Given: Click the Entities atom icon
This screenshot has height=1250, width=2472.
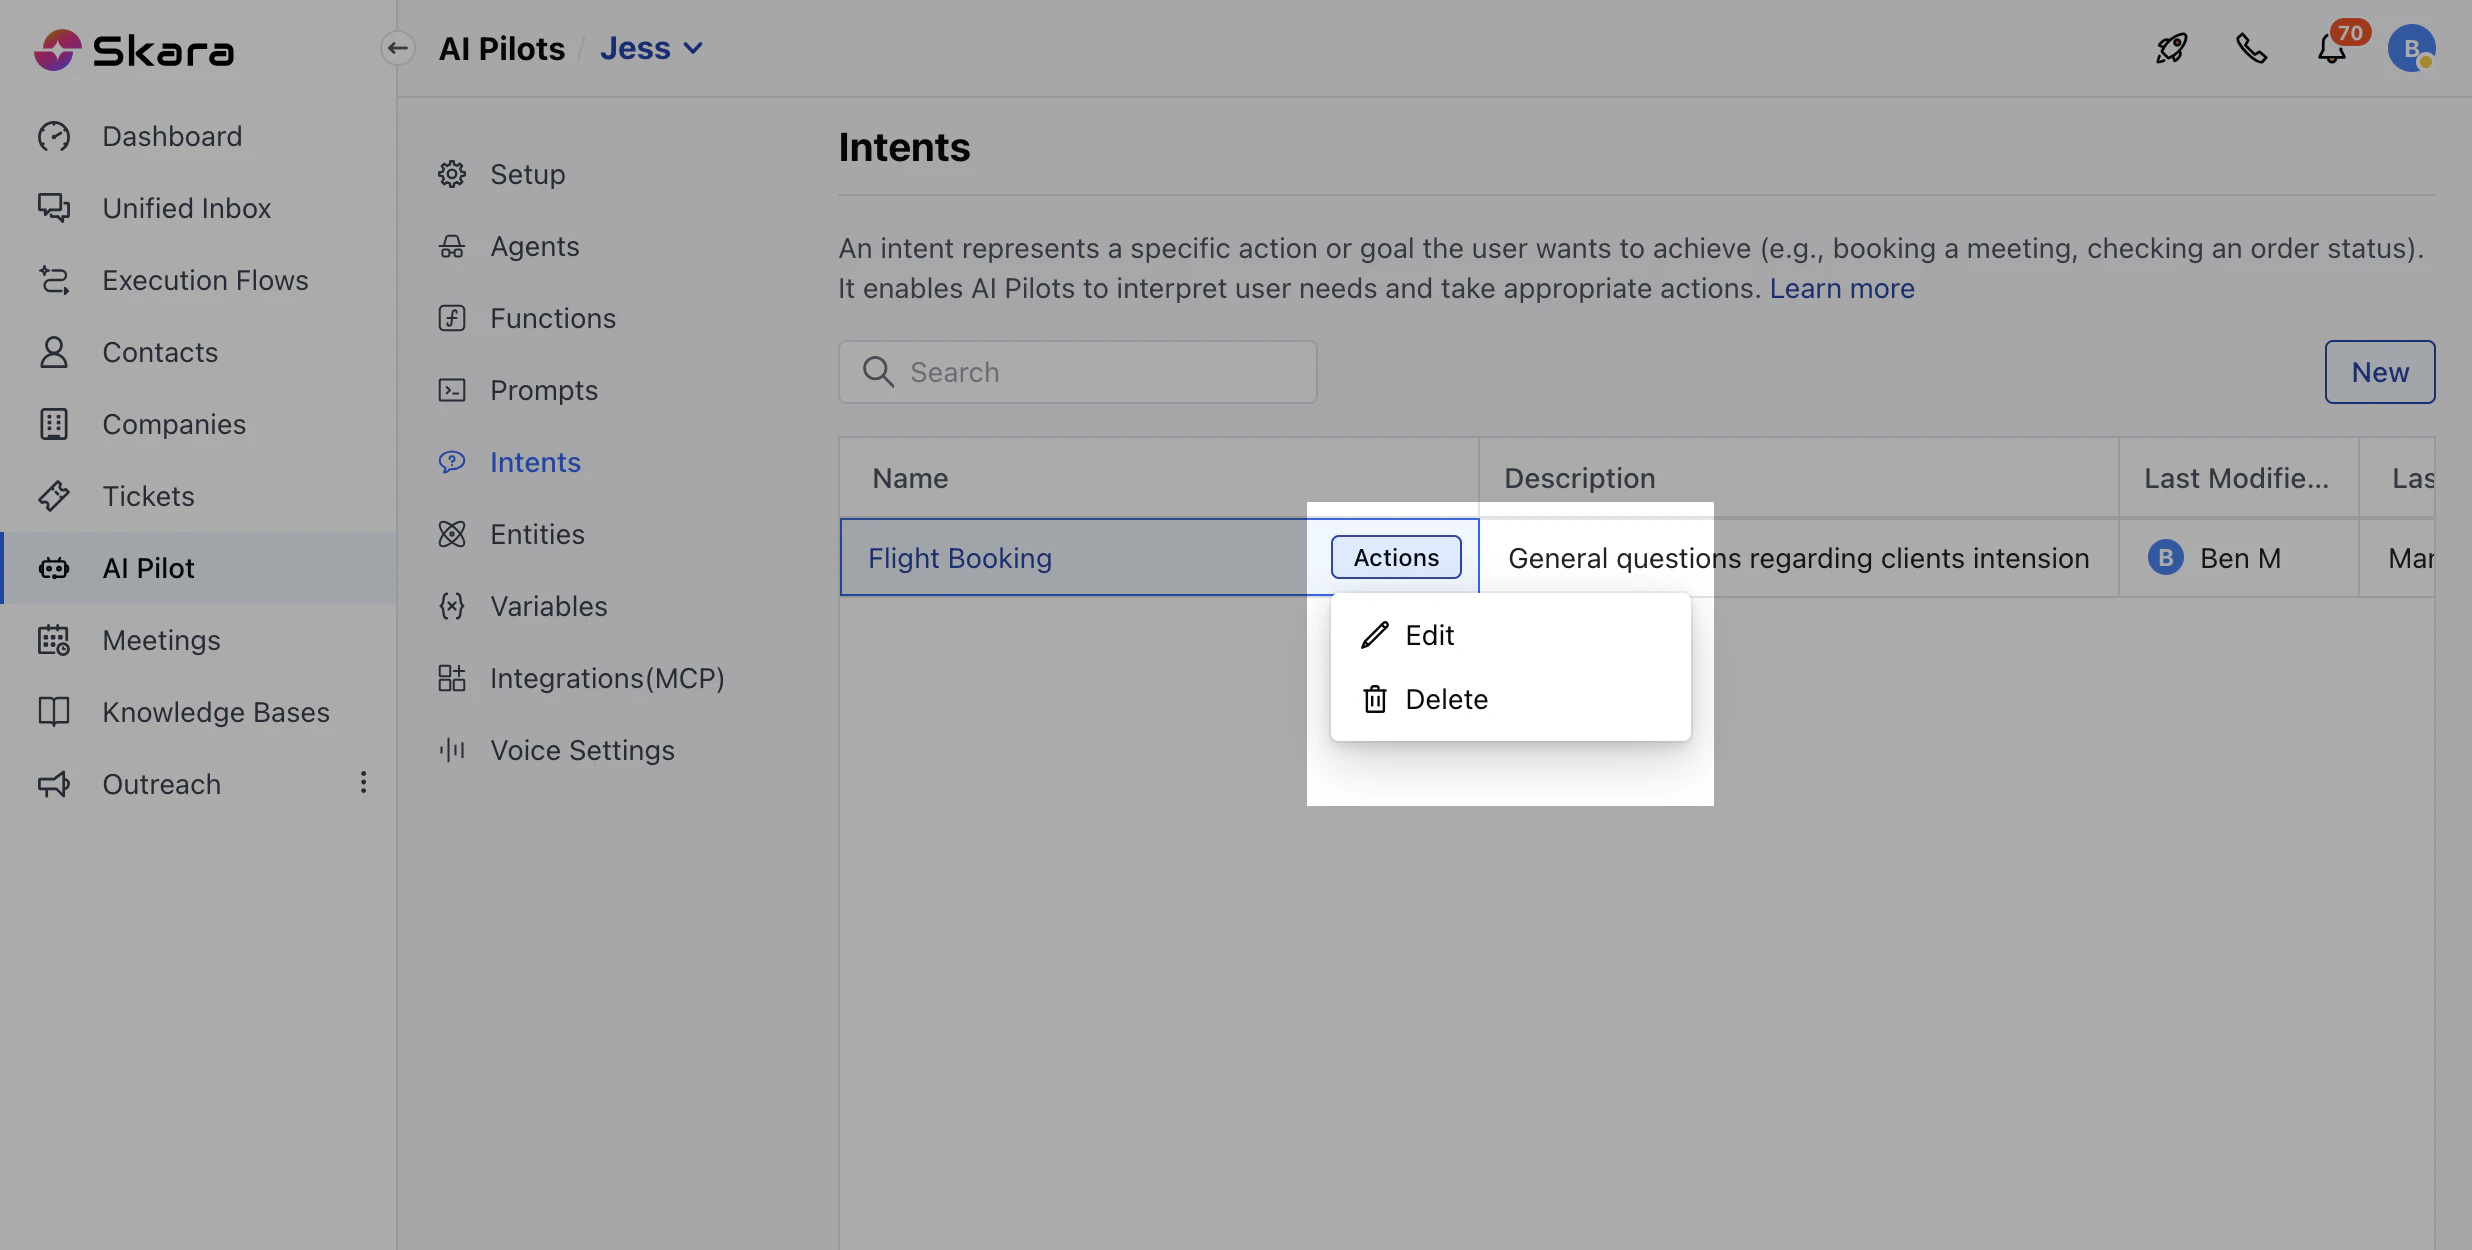Looking at the screenshot, I should pyautogui.click(x=452, y=534).
